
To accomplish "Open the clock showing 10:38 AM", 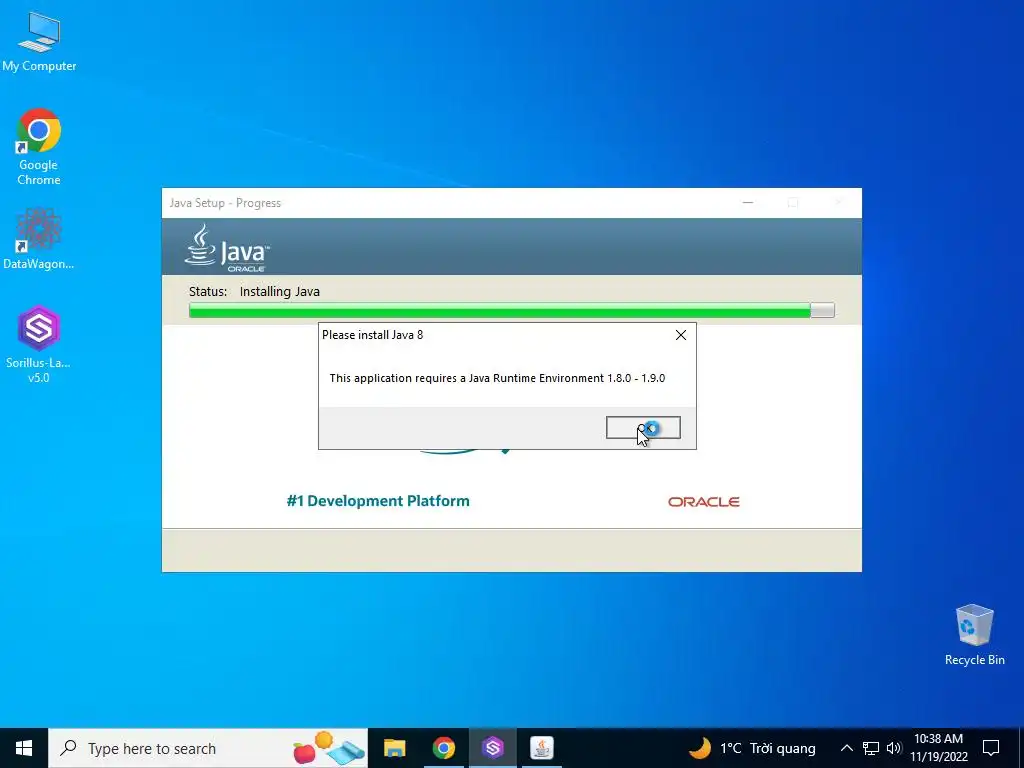I will click(x=938, y=748).
